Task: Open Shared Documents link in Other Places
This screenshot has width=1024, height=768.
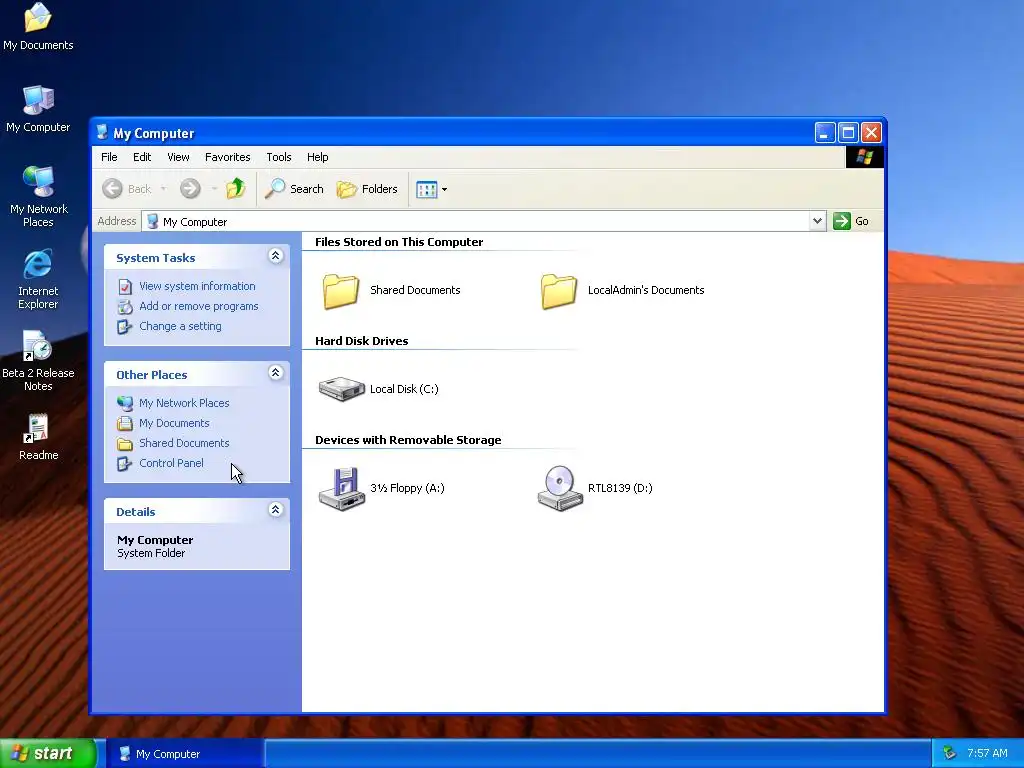Action: tap(184, 443)
